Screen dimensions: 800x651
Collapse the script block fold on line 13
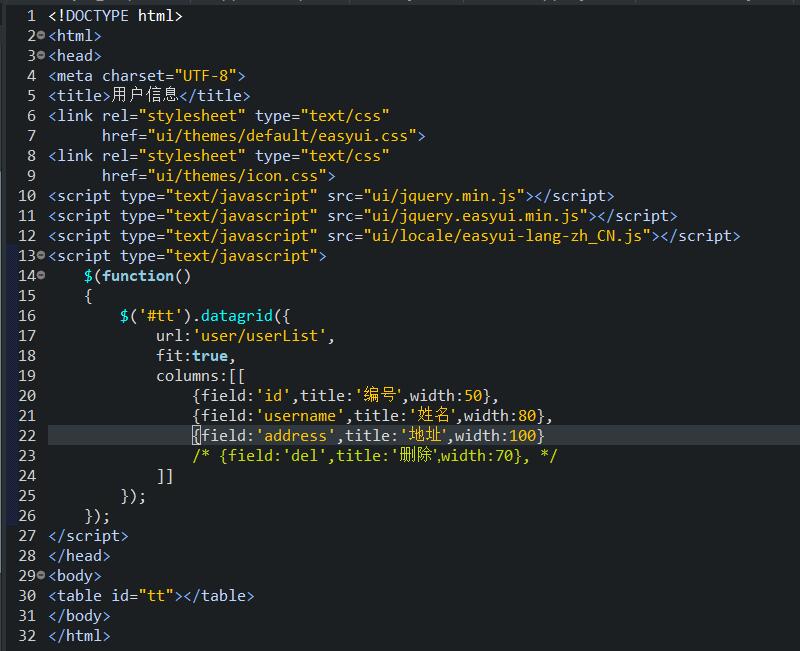(41, 255)
